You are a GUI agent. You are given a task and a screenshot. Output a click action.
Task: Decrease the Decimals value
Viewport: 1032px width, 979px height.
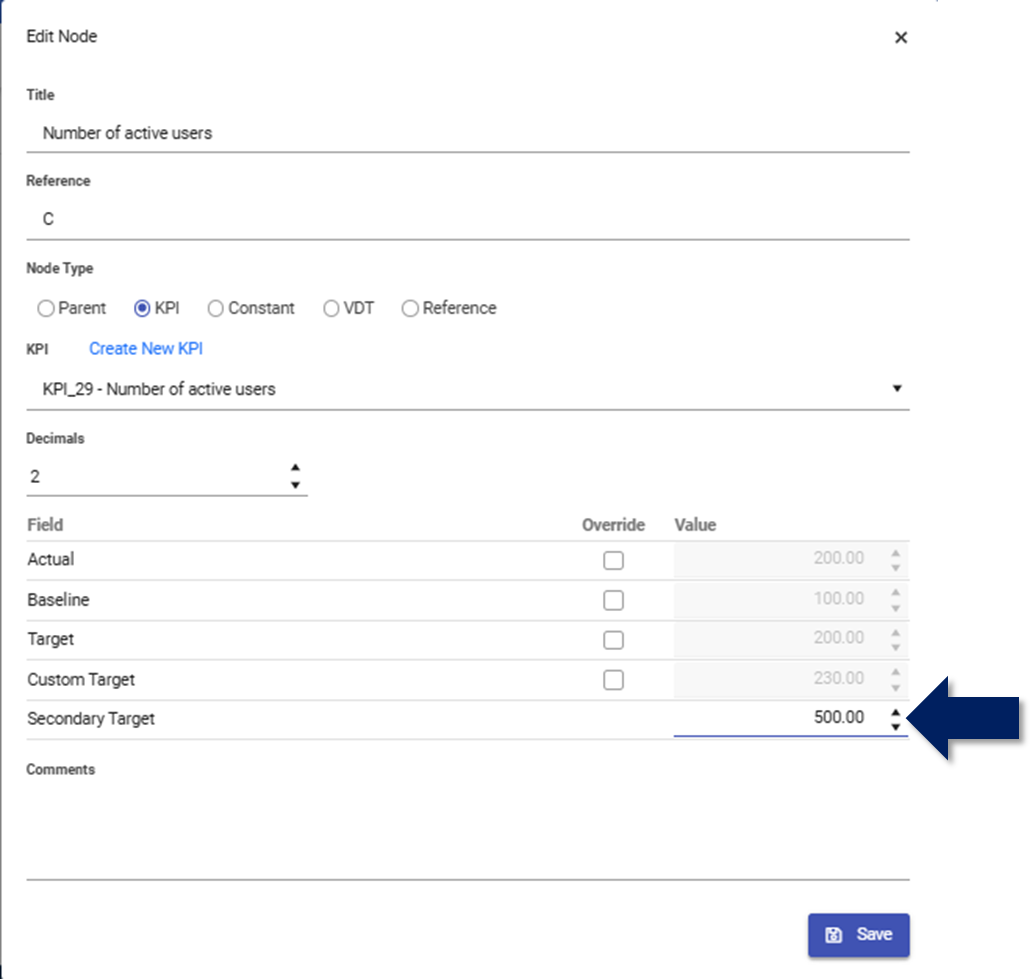click(x=296, y=485)
